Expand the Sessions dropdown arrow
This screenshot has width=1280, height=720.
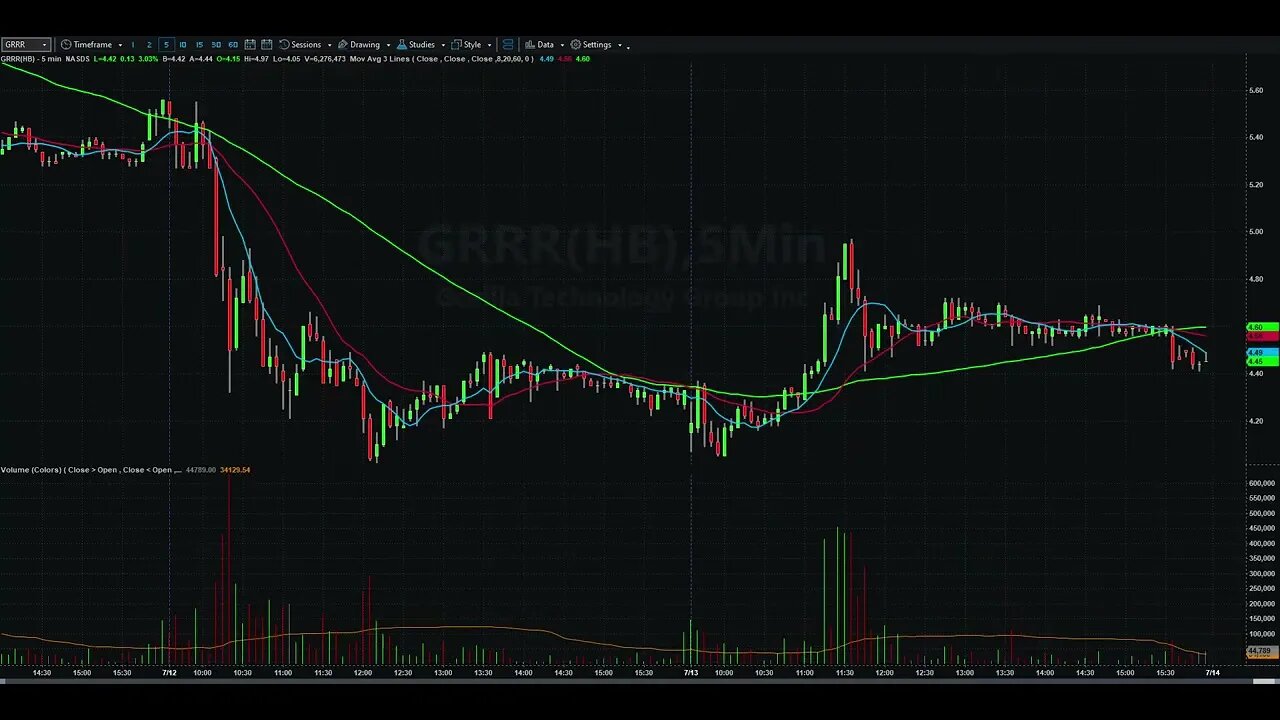point(329,45)
